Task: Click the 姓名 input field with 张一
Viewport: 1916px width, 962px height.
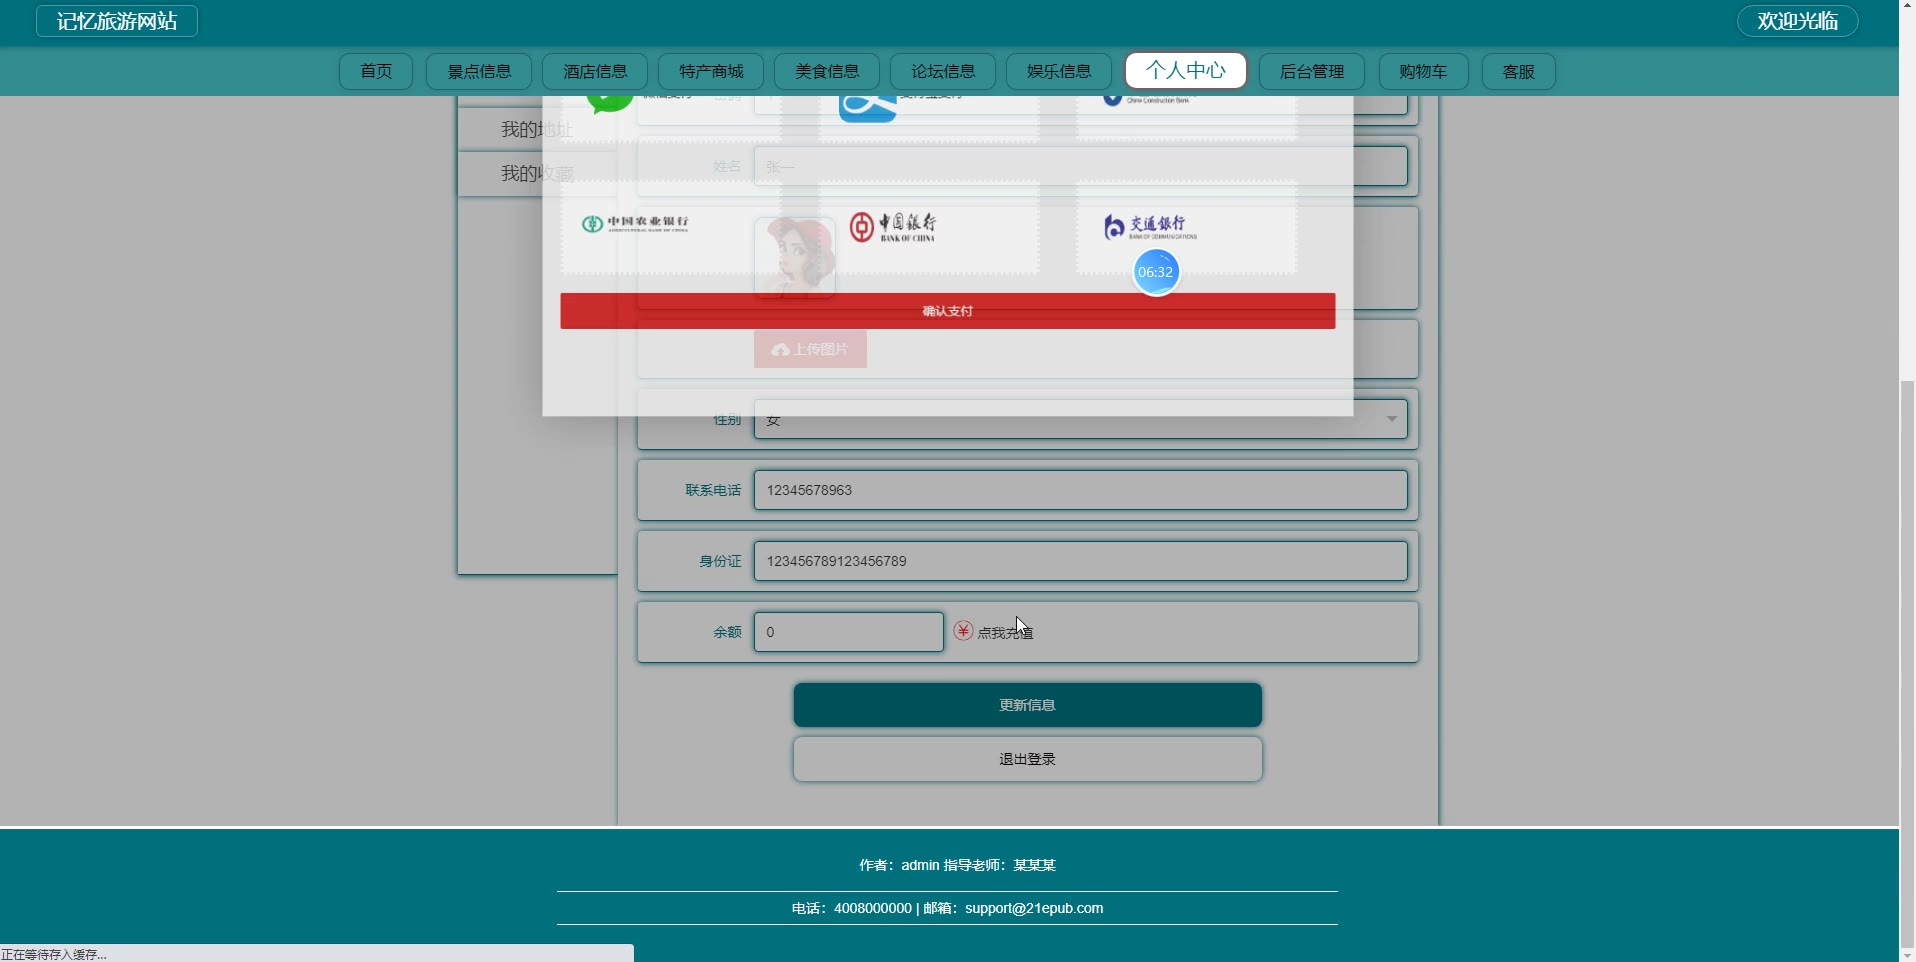Action: coord(1080,166)
